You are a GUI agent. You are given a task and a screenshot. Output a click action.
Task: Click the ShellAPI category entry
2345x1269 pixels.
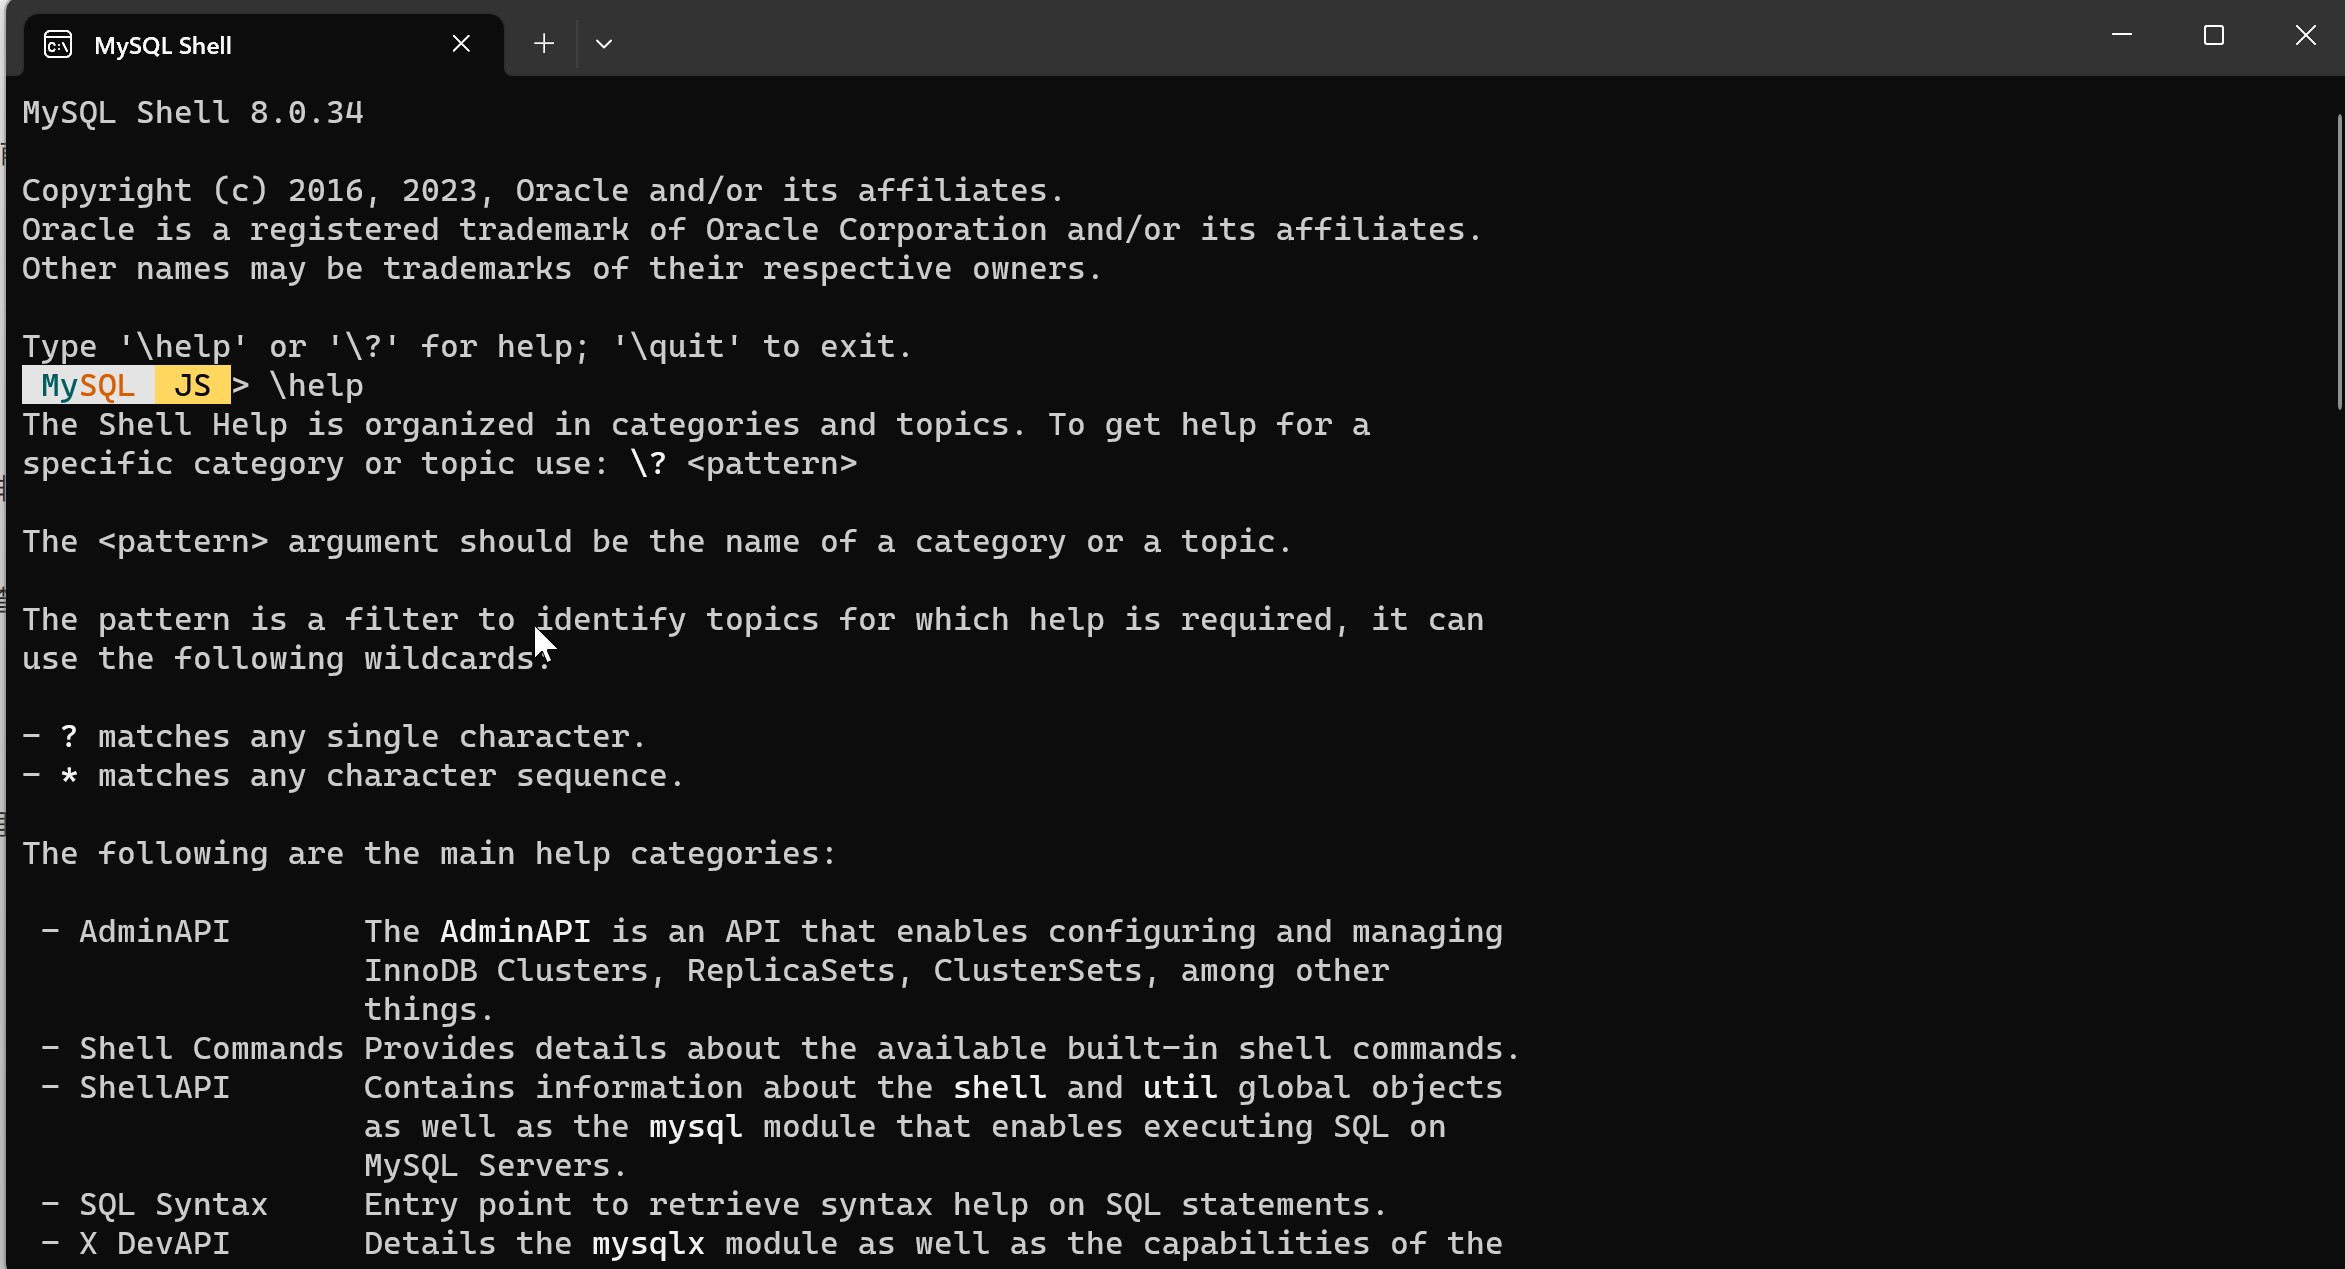pos(154,1087)
